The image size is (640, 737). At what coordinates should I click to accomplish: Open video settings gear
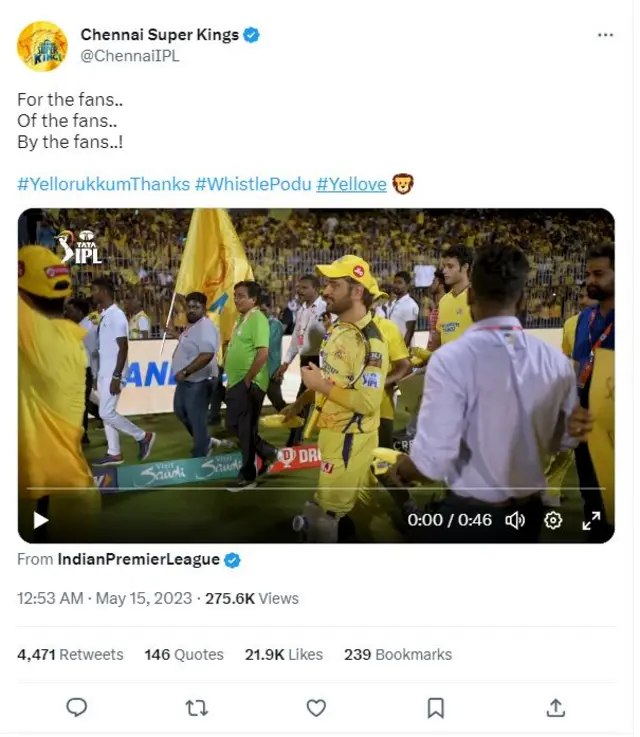(553, 520)
